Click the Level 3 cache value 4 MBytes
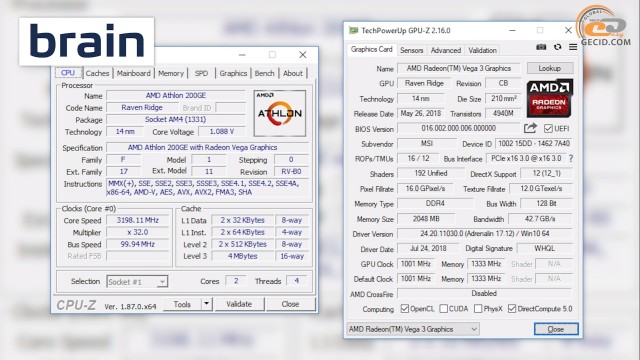This screenshot has width=640, height=360. coord(242,256)
